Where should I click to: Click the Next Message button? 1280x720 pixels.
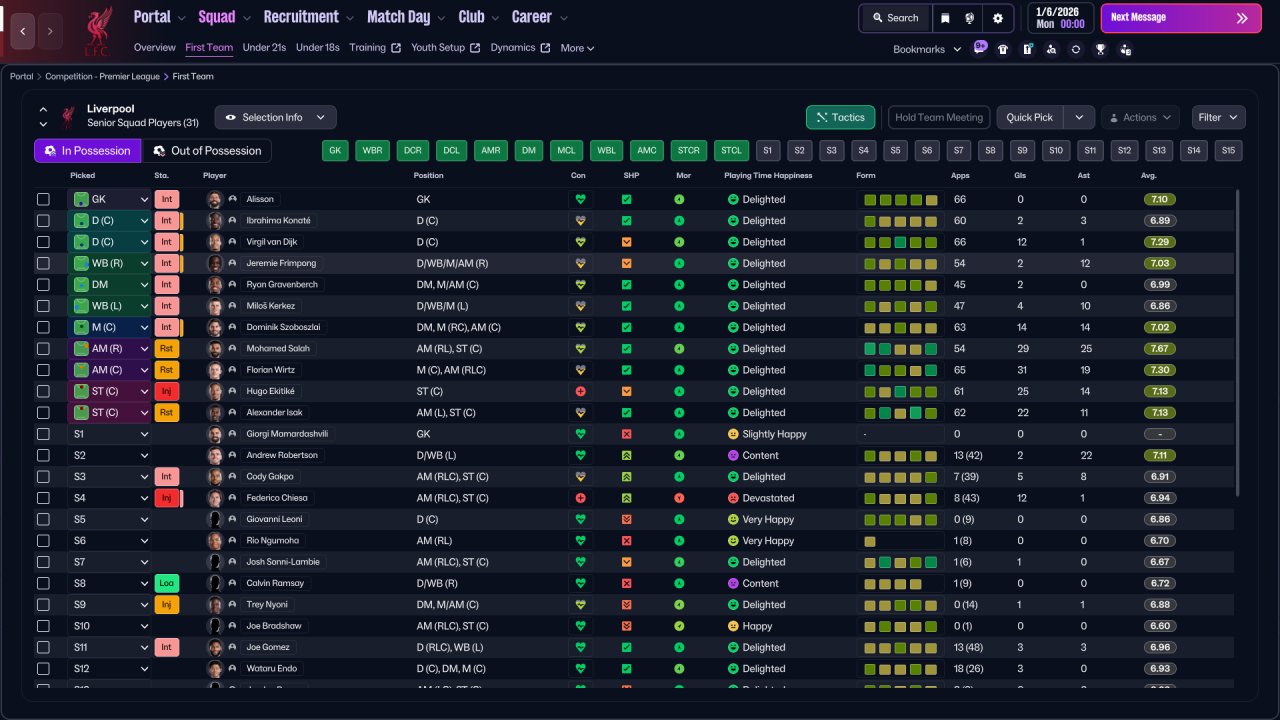(x=1179, y=18)
